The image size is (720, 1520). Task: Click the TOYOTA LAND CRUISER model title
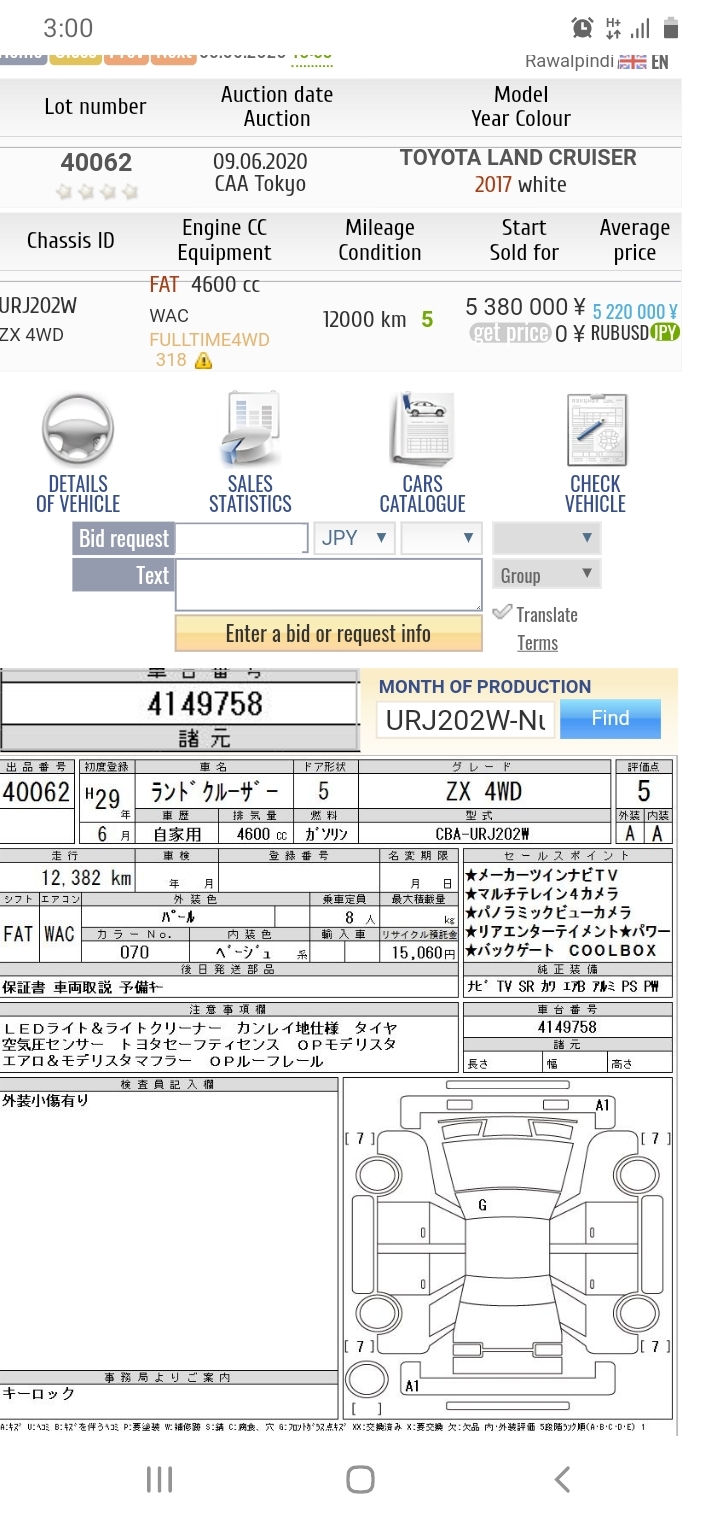518,158
